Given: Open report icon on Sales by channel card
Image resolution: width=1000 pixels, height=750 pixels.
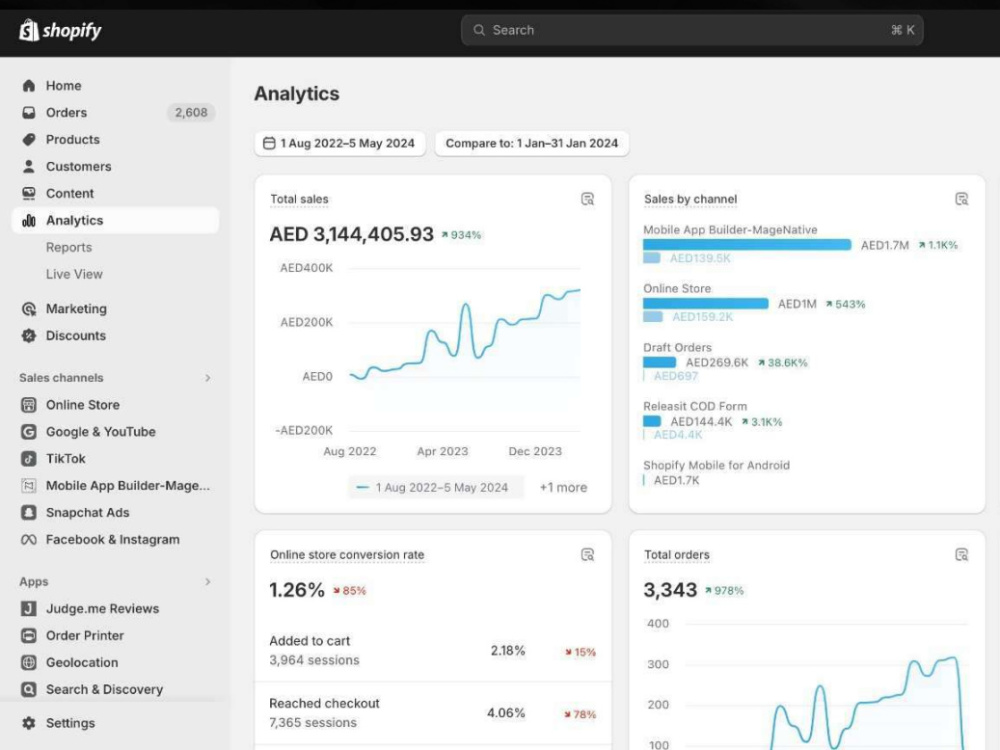Looking at the screenshot, I should 962,199.
